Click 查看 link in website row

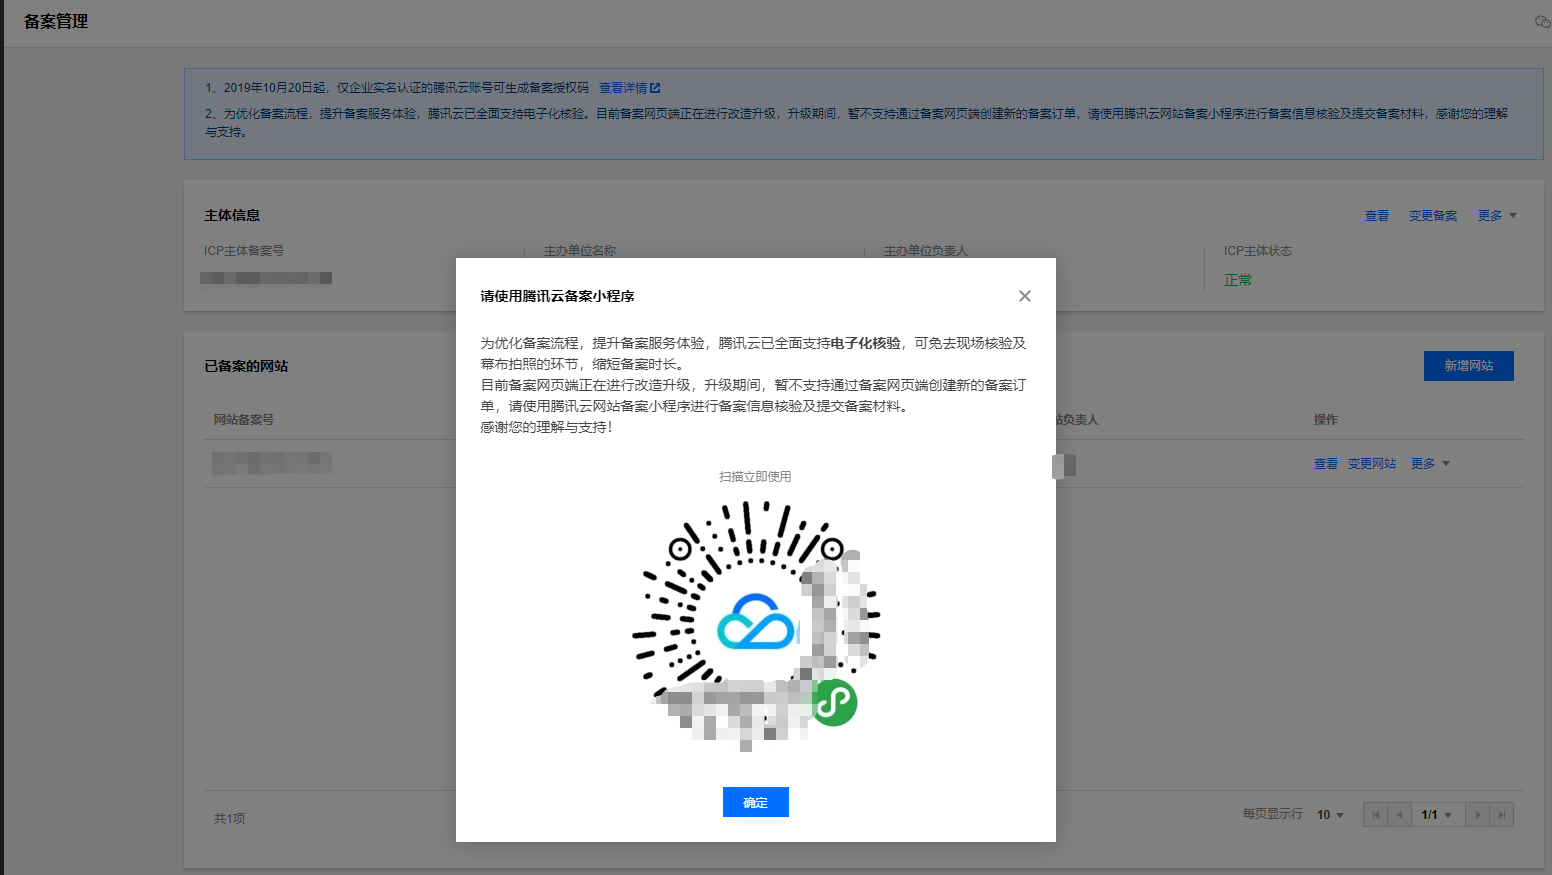[1326, 464]
